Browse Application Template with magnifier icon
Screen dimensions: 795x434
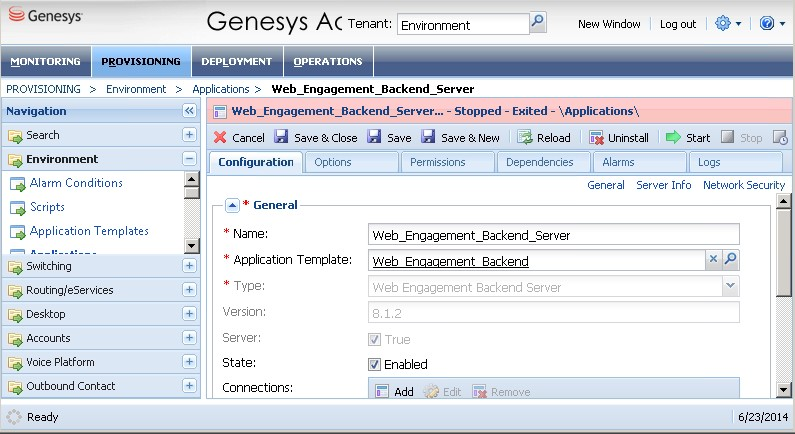(730, 259)
